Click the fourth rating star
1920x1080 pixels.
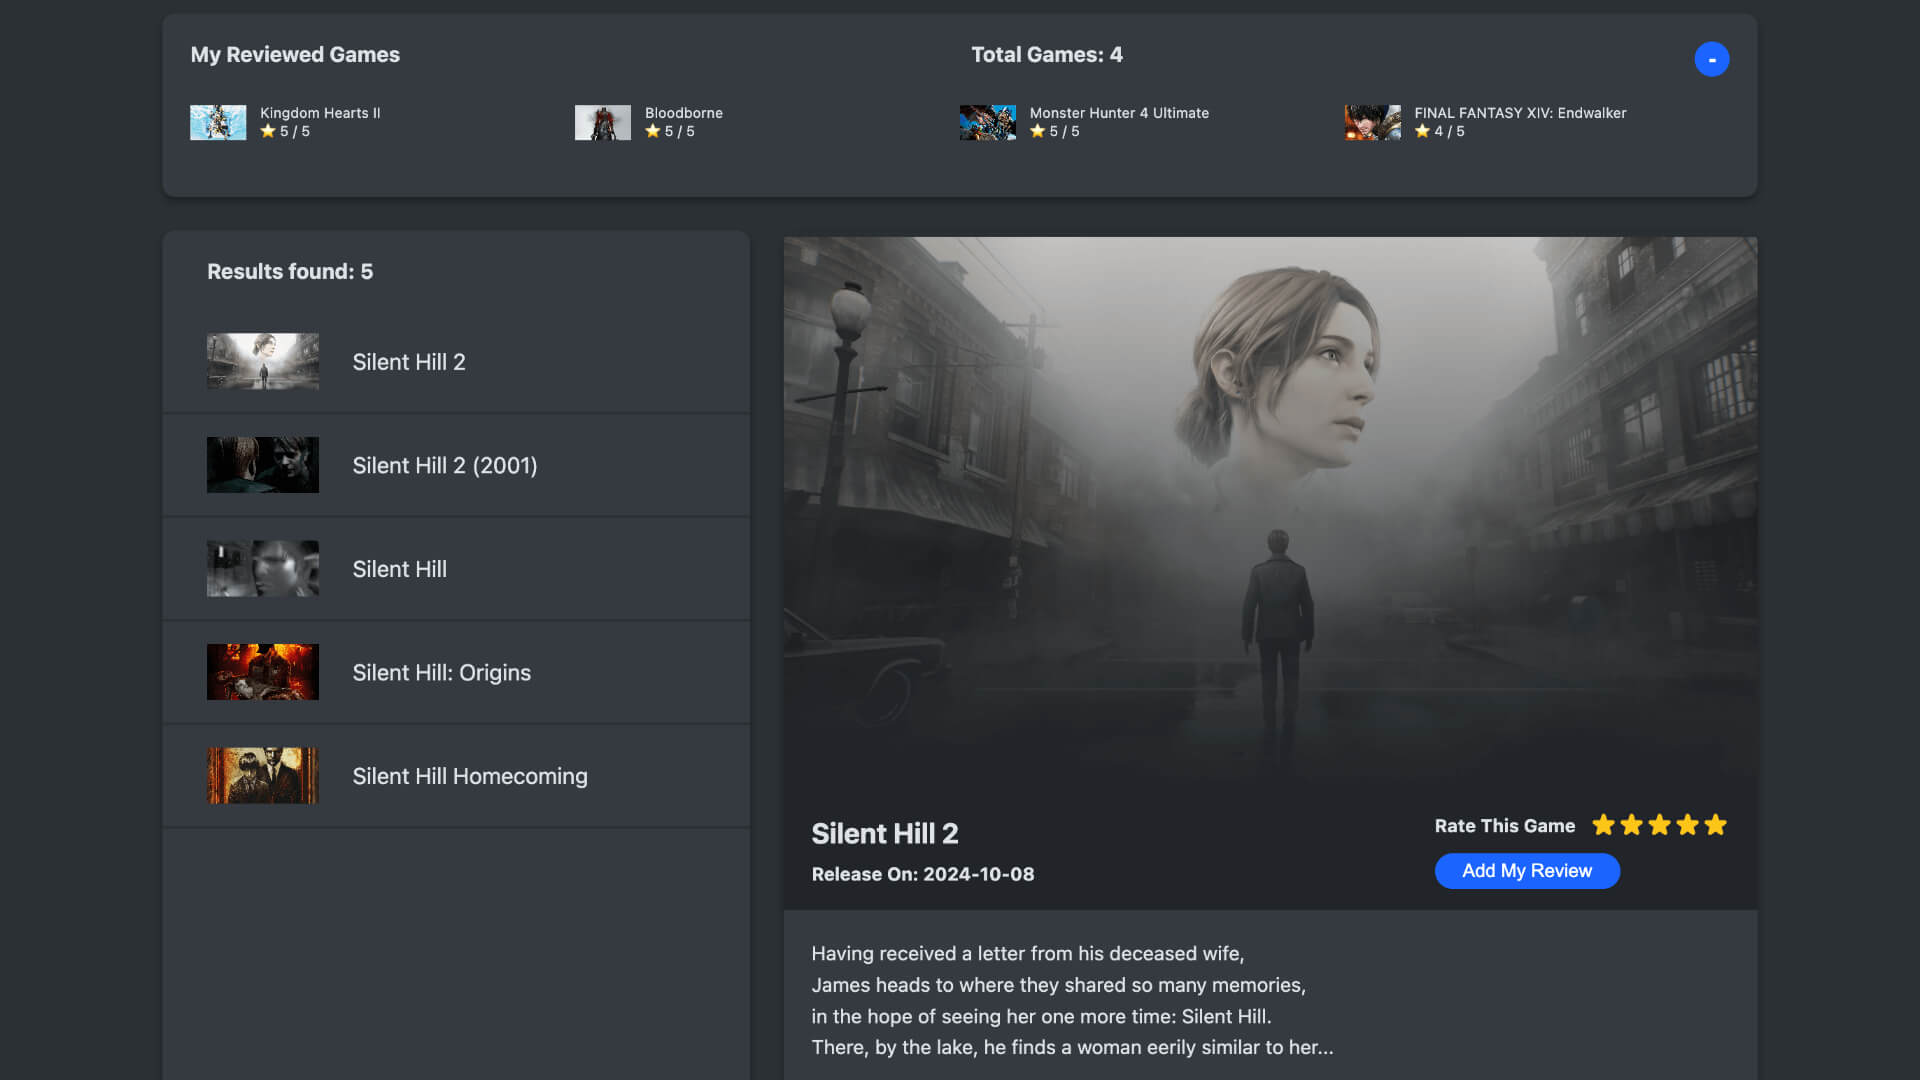(1687, 825)
